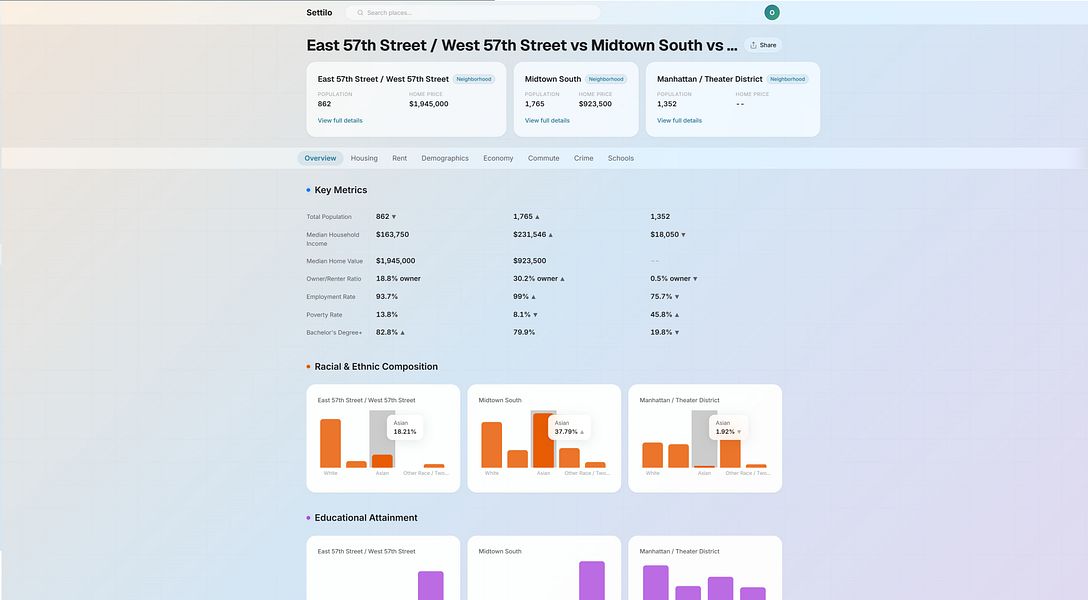Click the 93.7% employment value
This screenshot has height=600, width=1088.
pyautogui.click(x=386, y=297)
